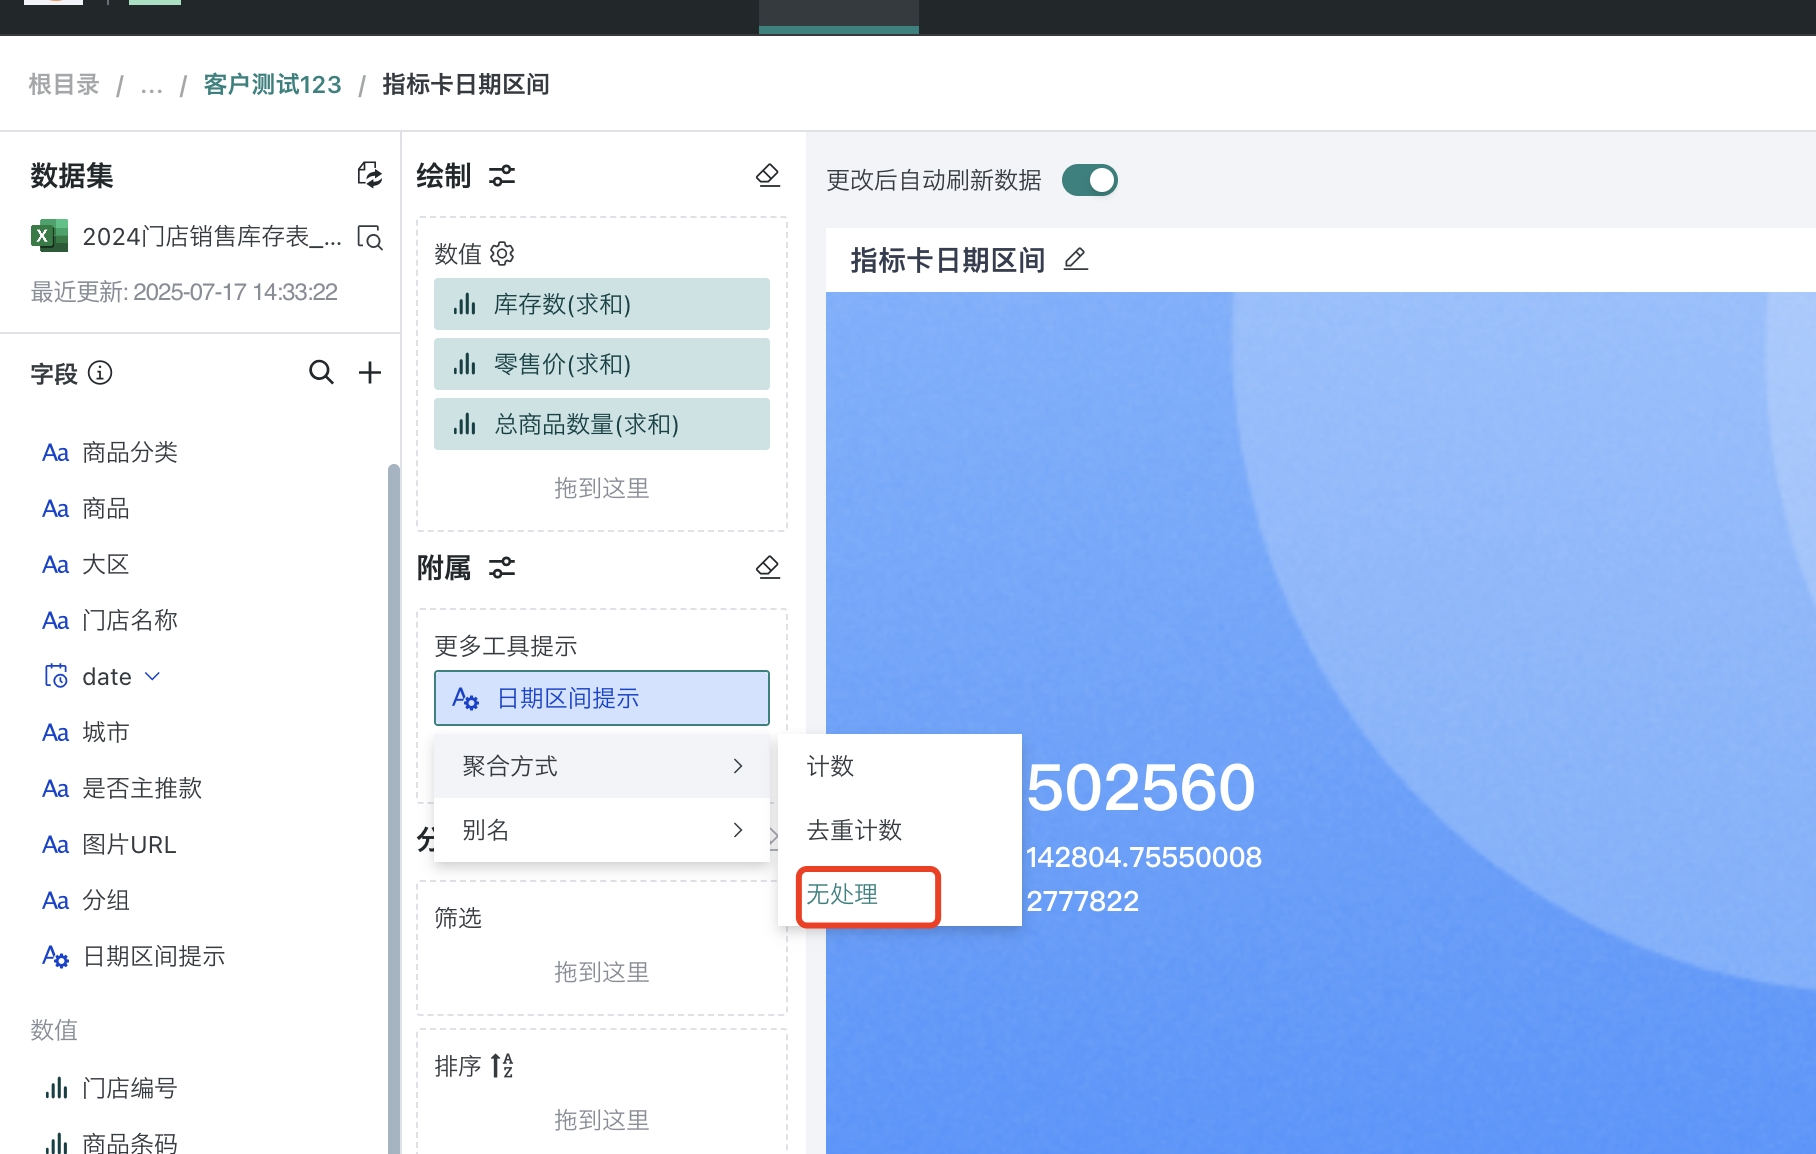This screenshot has width=1816, height=1154.
Task: Expand the 聚合方式 submenu arrow
Action: coord(738,766)
